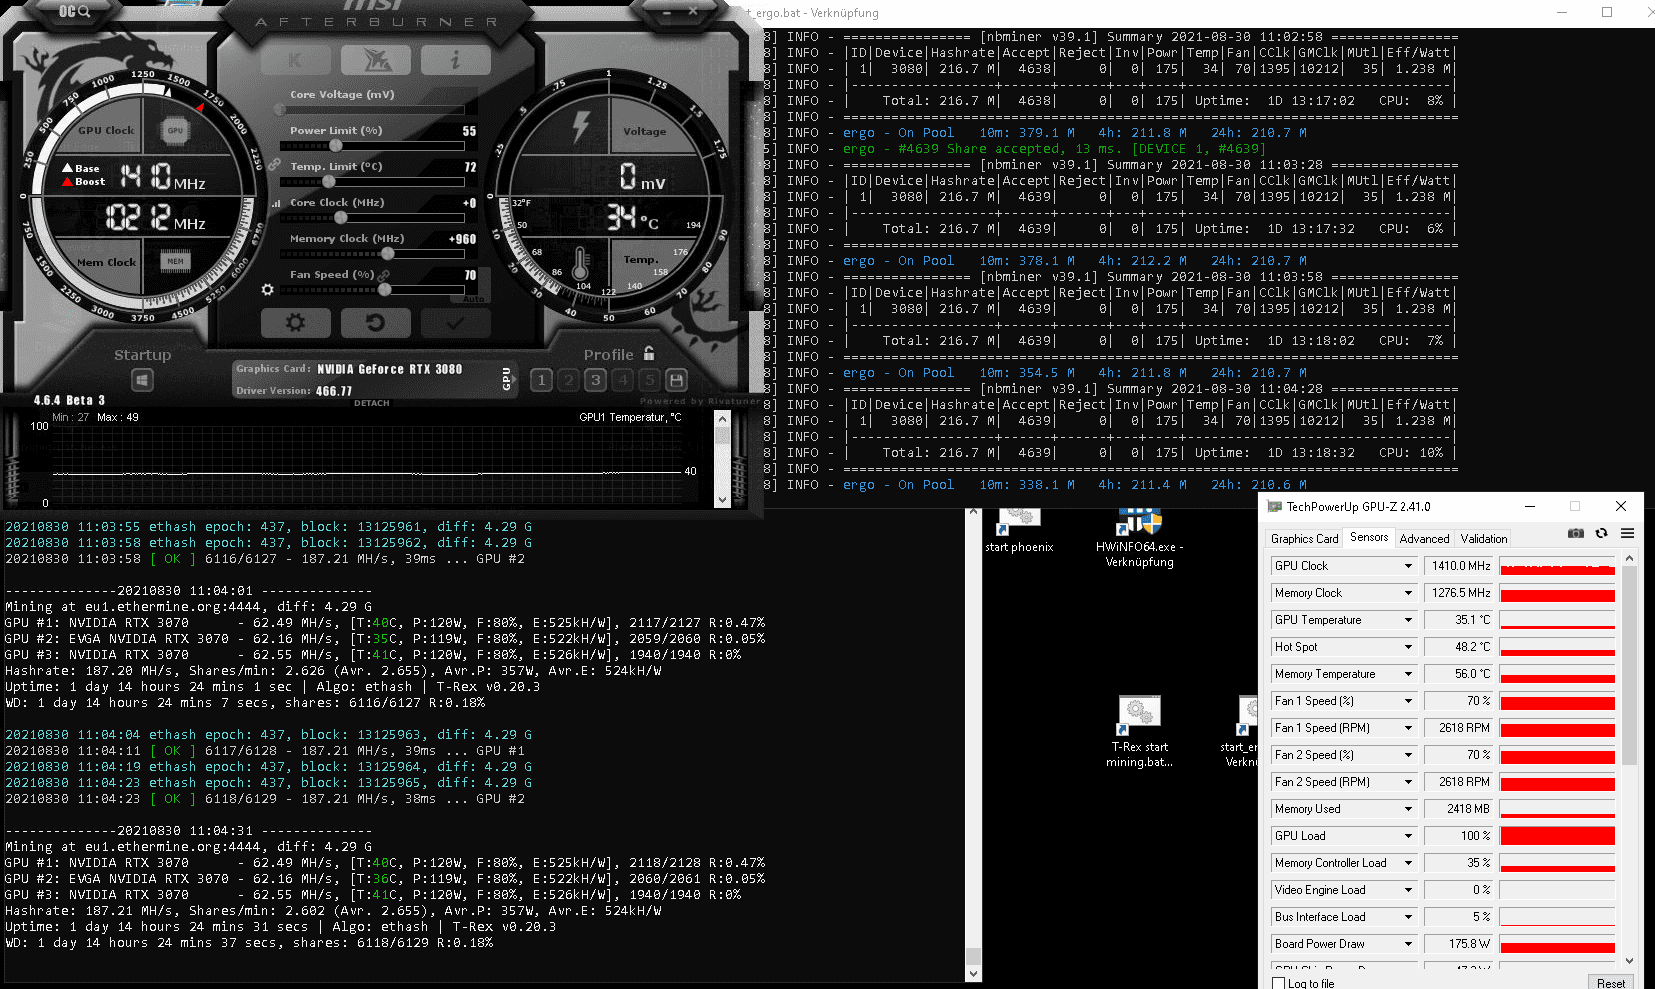The width and height of the screenshot is (1655, 989).
Task: Adjust the Core Clock slider handle
Action: [341, 218]
